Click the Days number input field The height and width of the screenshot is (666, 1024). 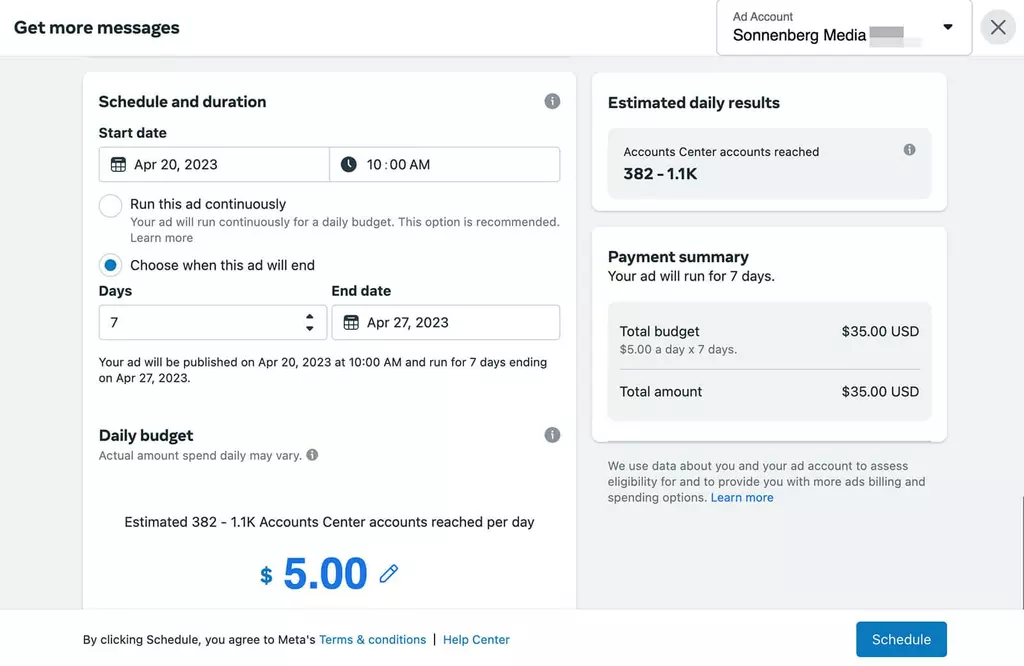point(200,323)
